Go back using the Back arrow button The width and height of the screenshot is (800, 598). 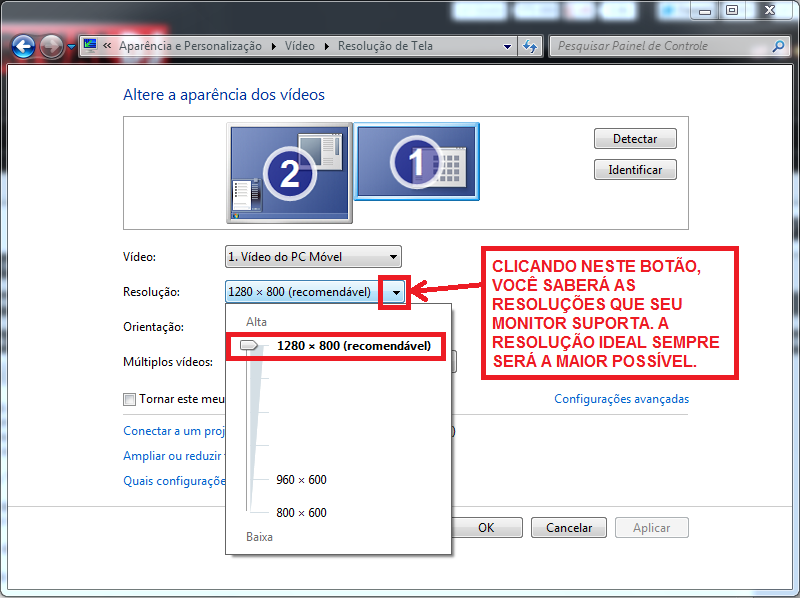tap(23, 47)
